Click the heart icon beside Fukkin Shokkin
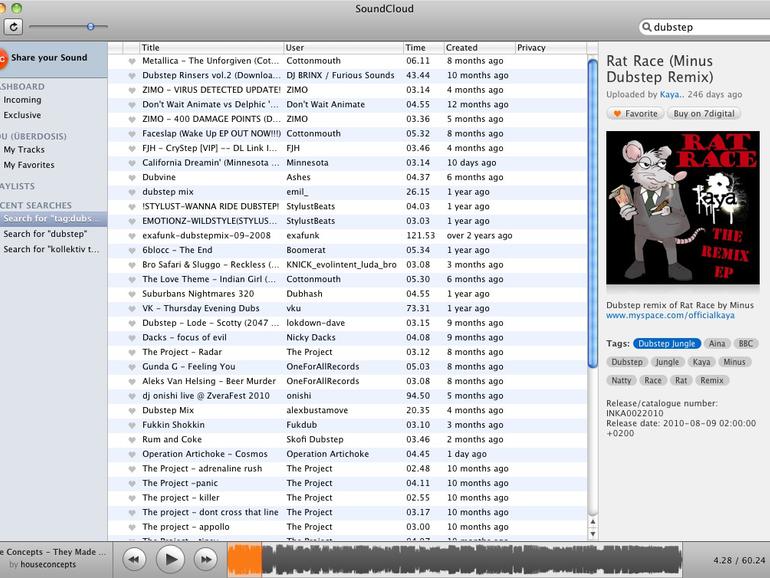This screenshot has width=770, height=578. coord(132,425)
